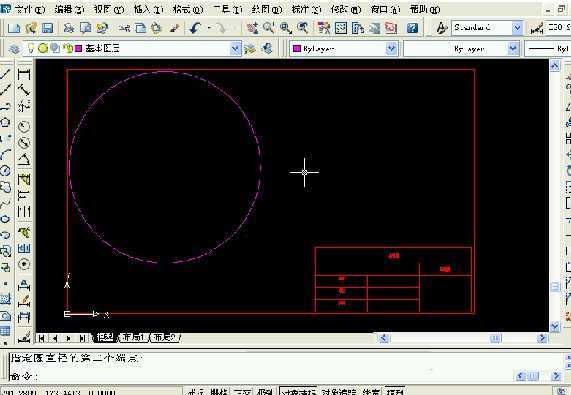Toggle Snap mode (捕捉) in status bar

point(195,392)
